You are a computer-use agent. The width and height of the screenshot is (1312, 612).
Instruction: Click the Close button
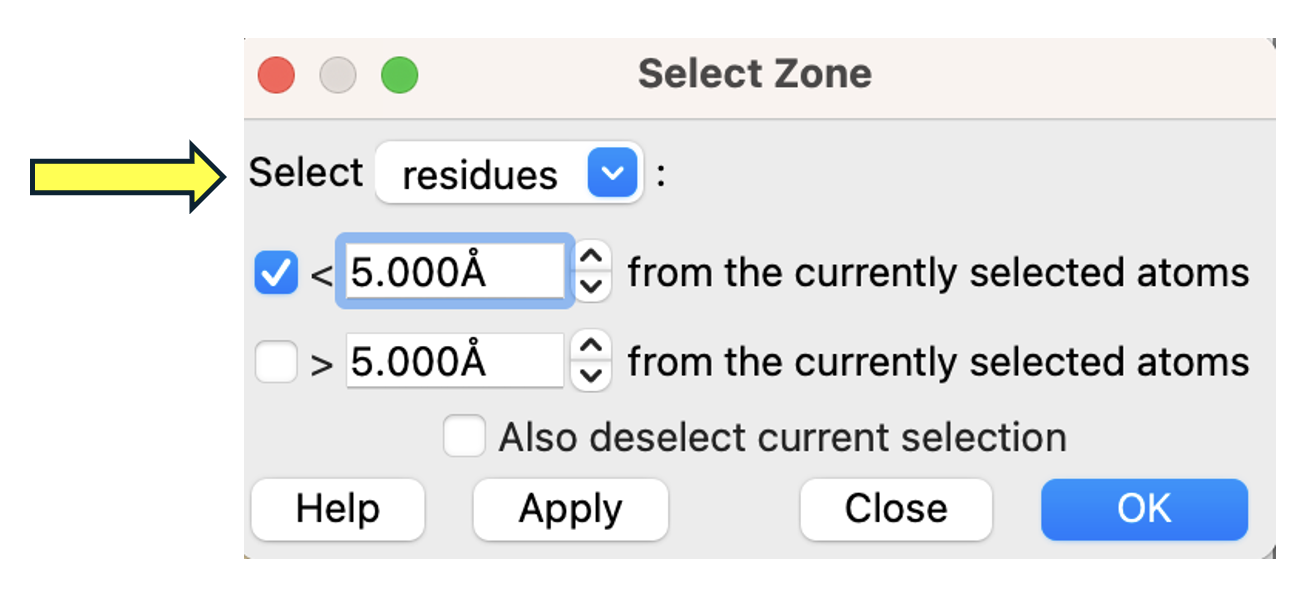point(896,509)
